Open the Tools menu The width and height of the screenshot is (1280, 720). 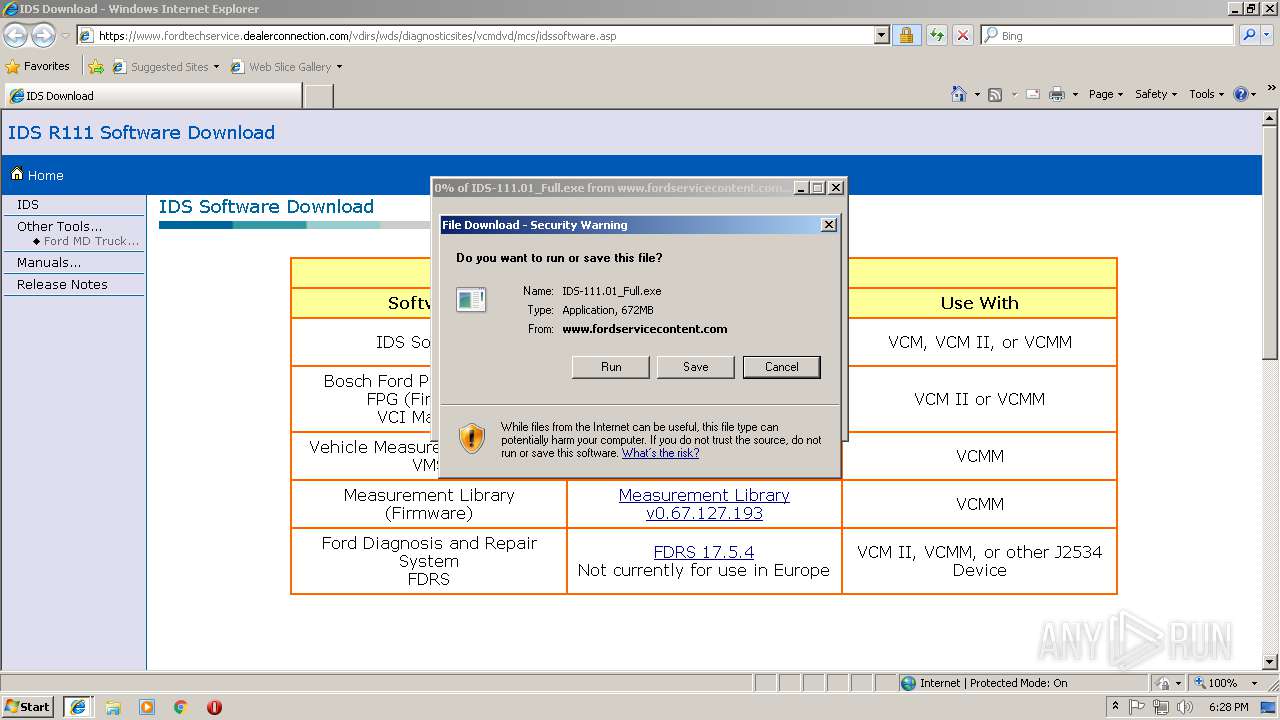point(1207,94)
